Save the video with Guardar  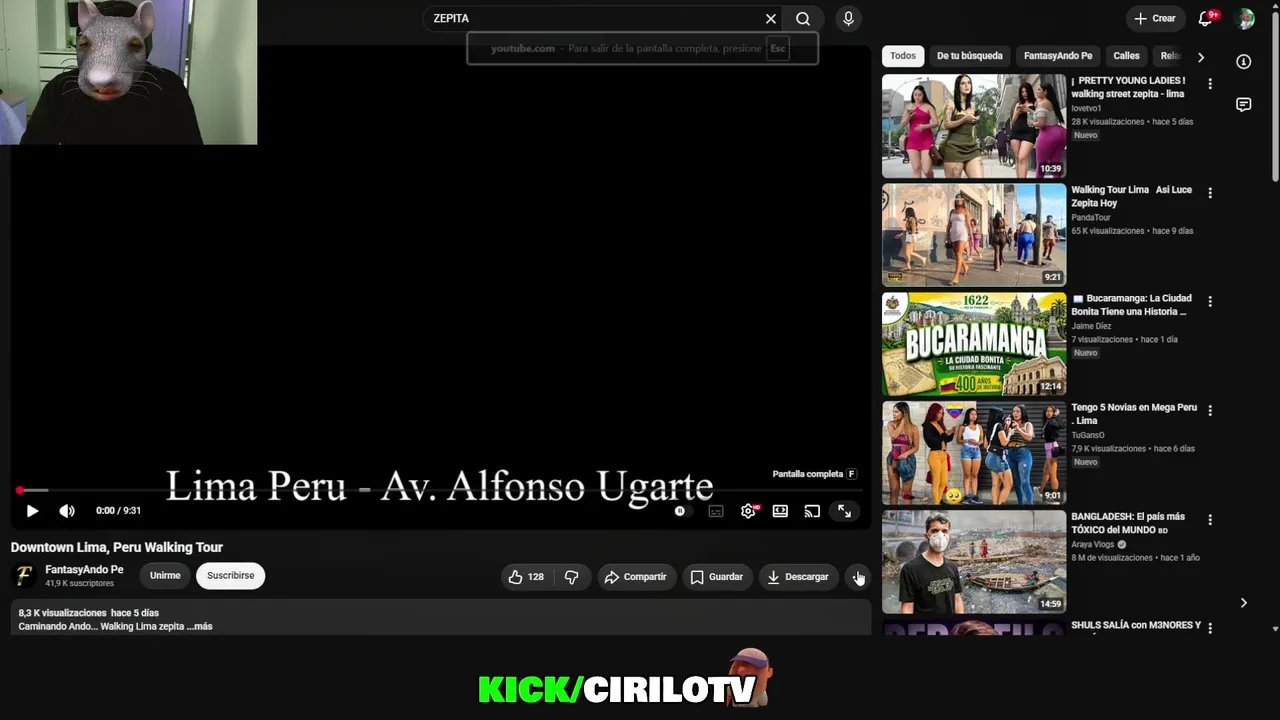pos(717,577)
